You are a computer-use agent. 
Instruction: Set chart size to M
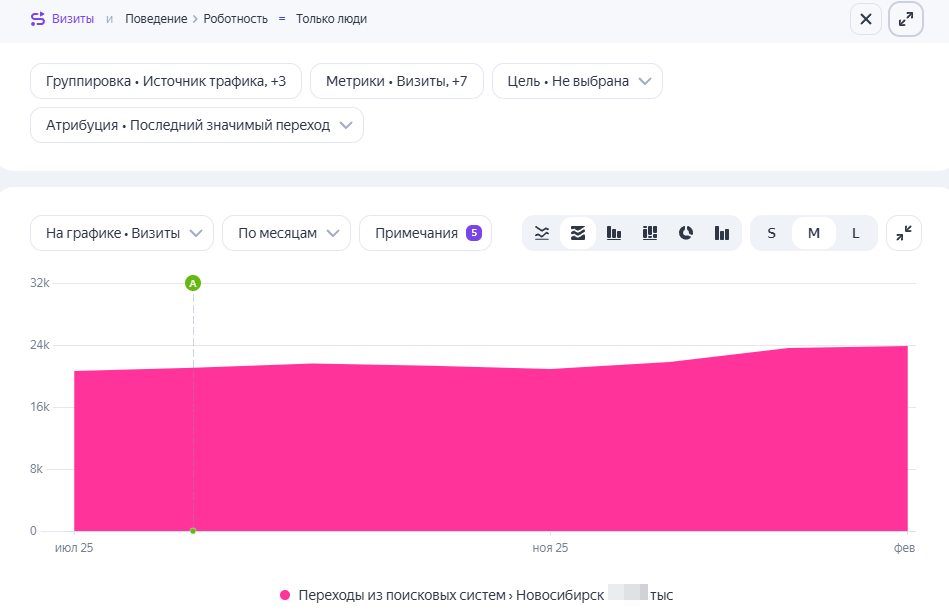coord(813,233)
